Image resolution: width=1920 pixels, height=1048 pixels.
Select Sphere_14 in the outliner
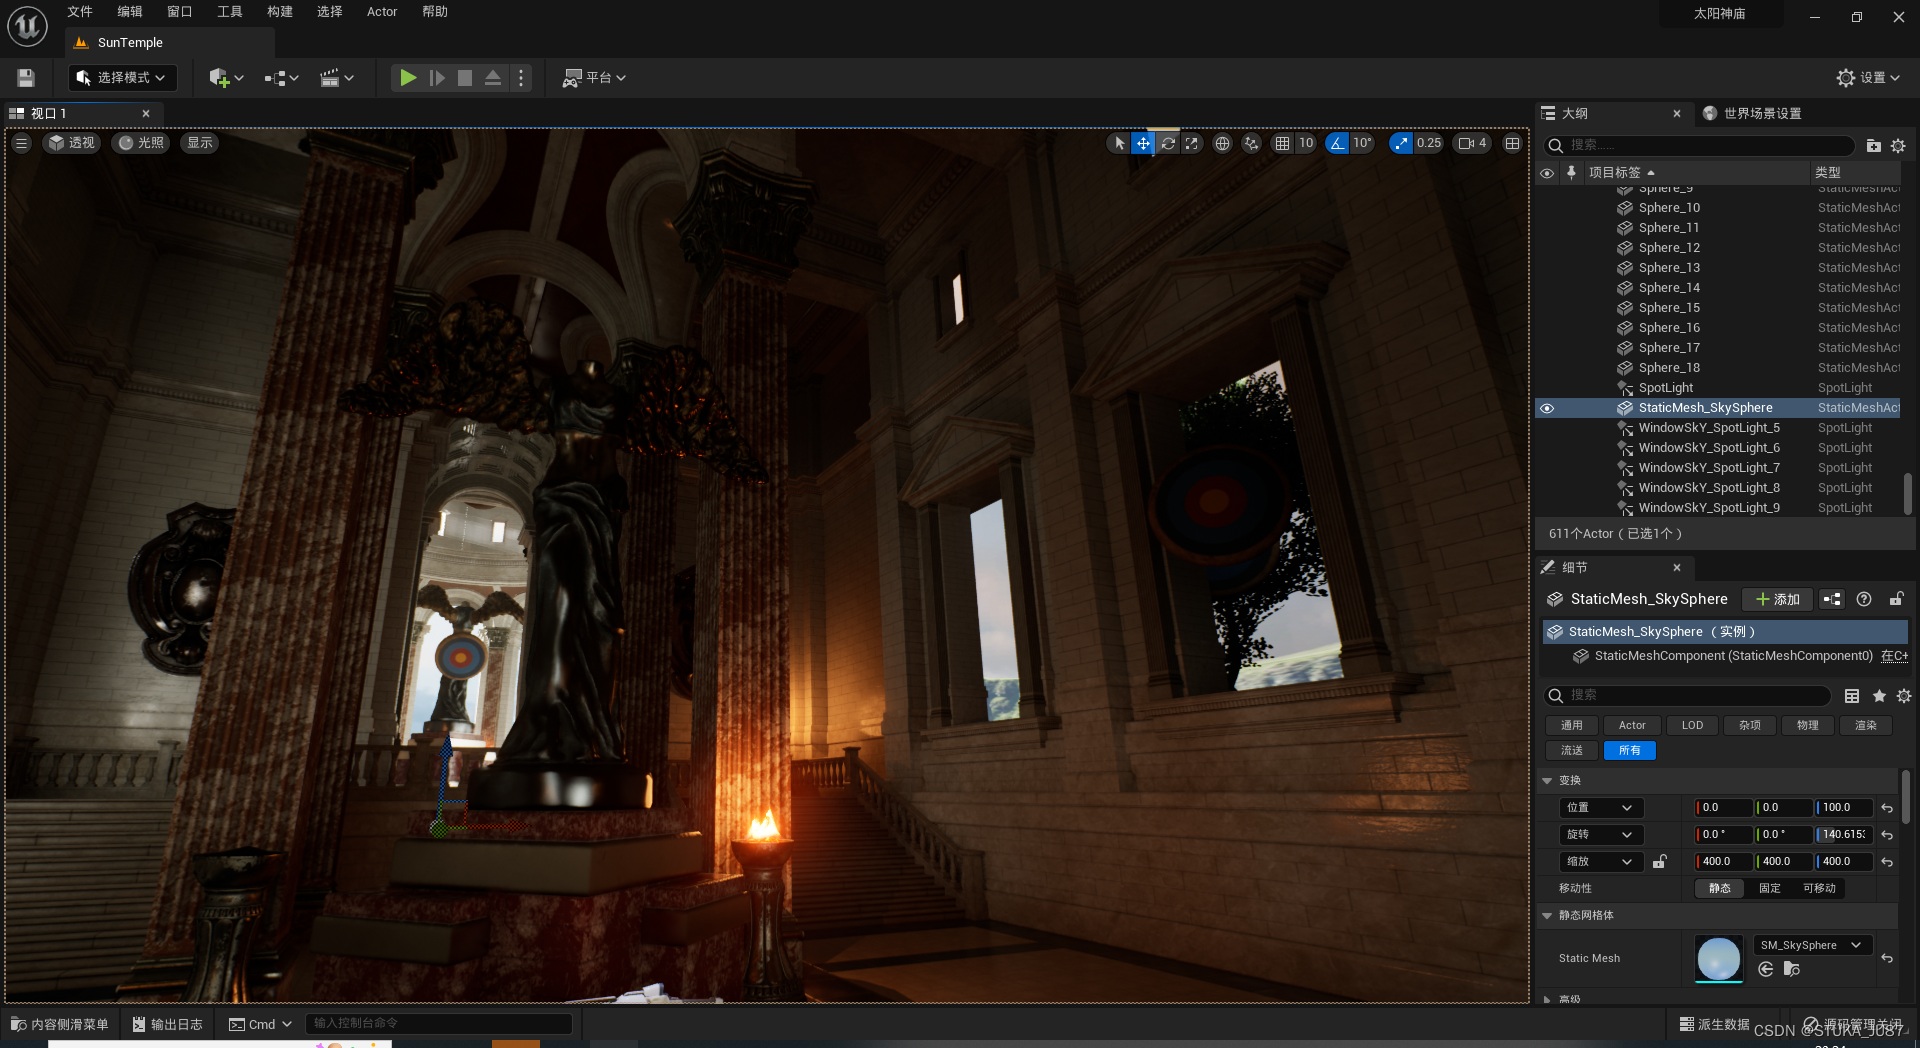coord(1669,288)
